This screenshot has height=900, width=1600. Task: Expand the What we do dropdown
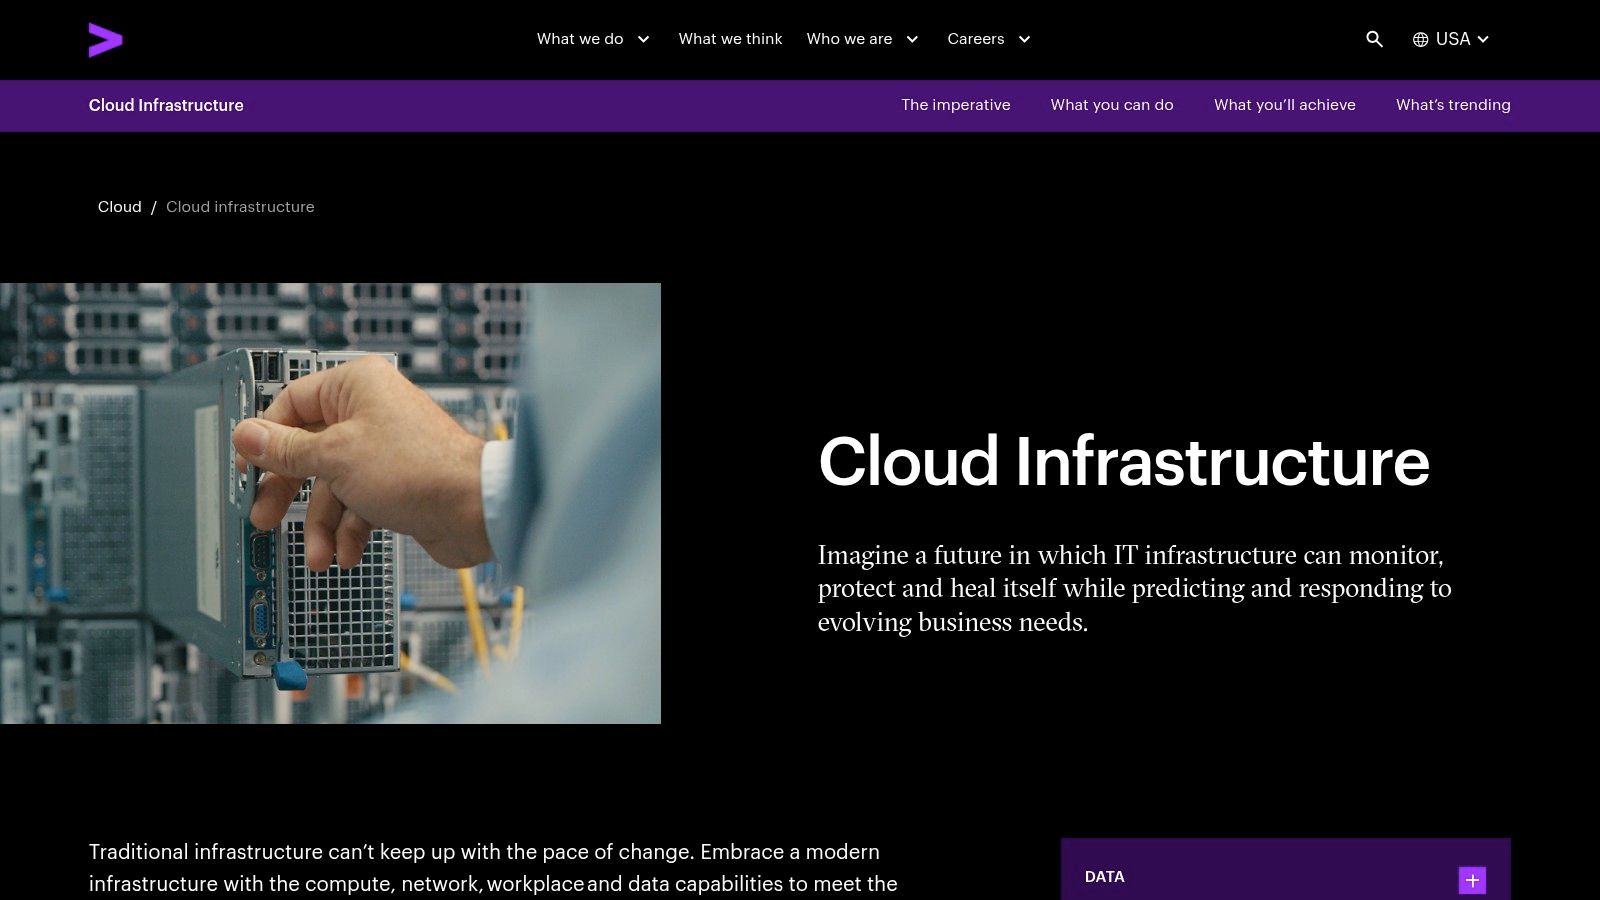click(593, 39)
